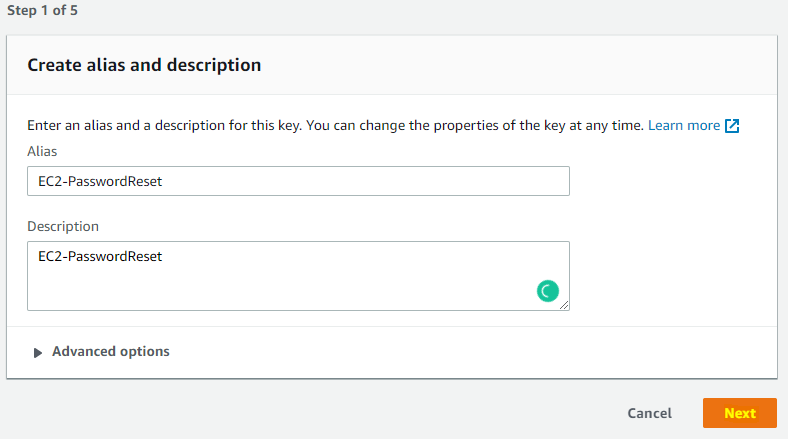The image size is (788, 439).
Task: Click the resize grip of the Description textarea
Action: coord(564,305)
